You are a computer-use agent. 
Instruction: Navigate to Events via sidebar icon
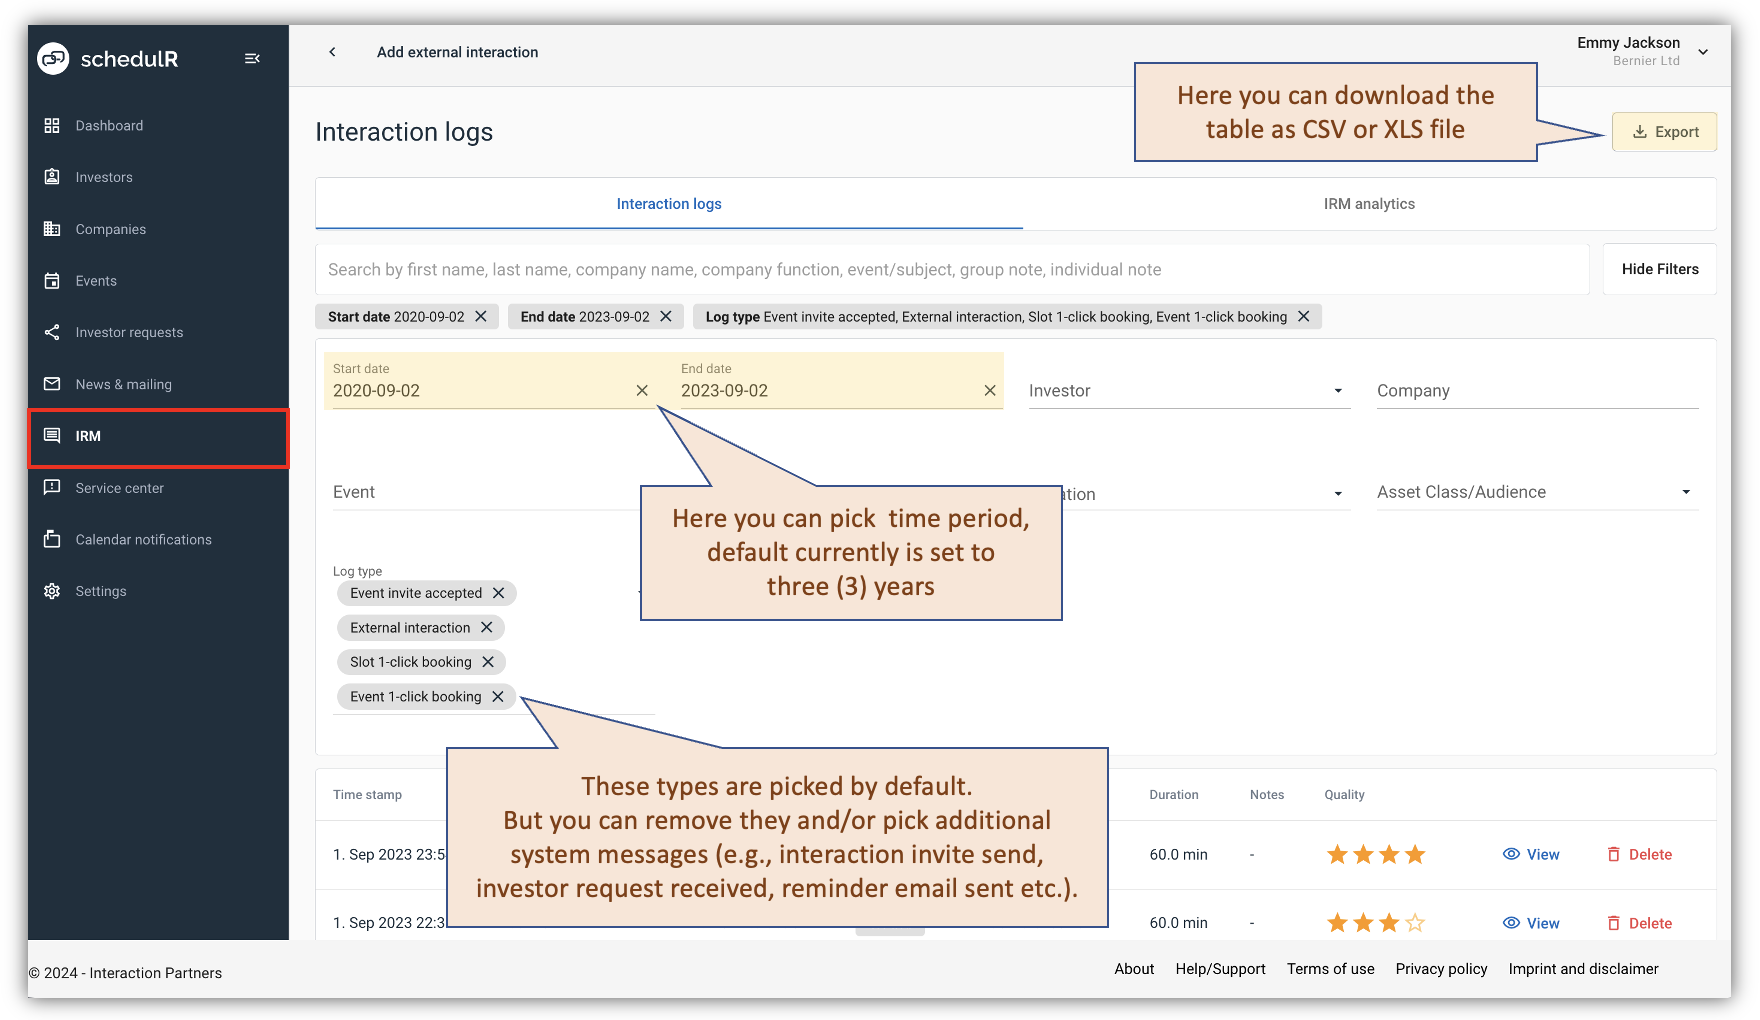coord(52,281)
